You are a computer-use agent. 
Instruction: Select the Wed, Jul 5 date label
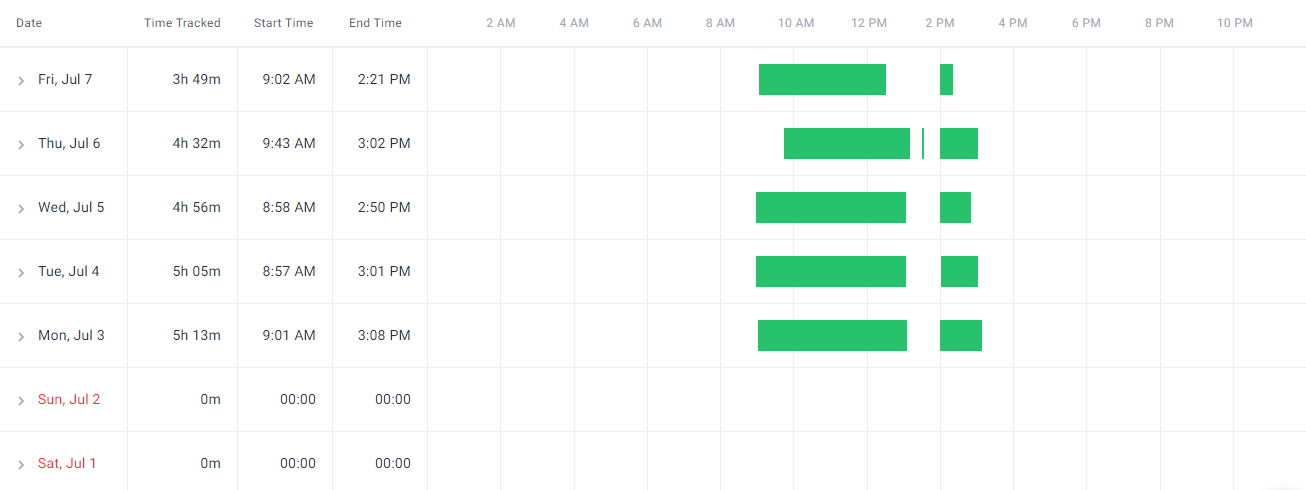pos(71,207)
